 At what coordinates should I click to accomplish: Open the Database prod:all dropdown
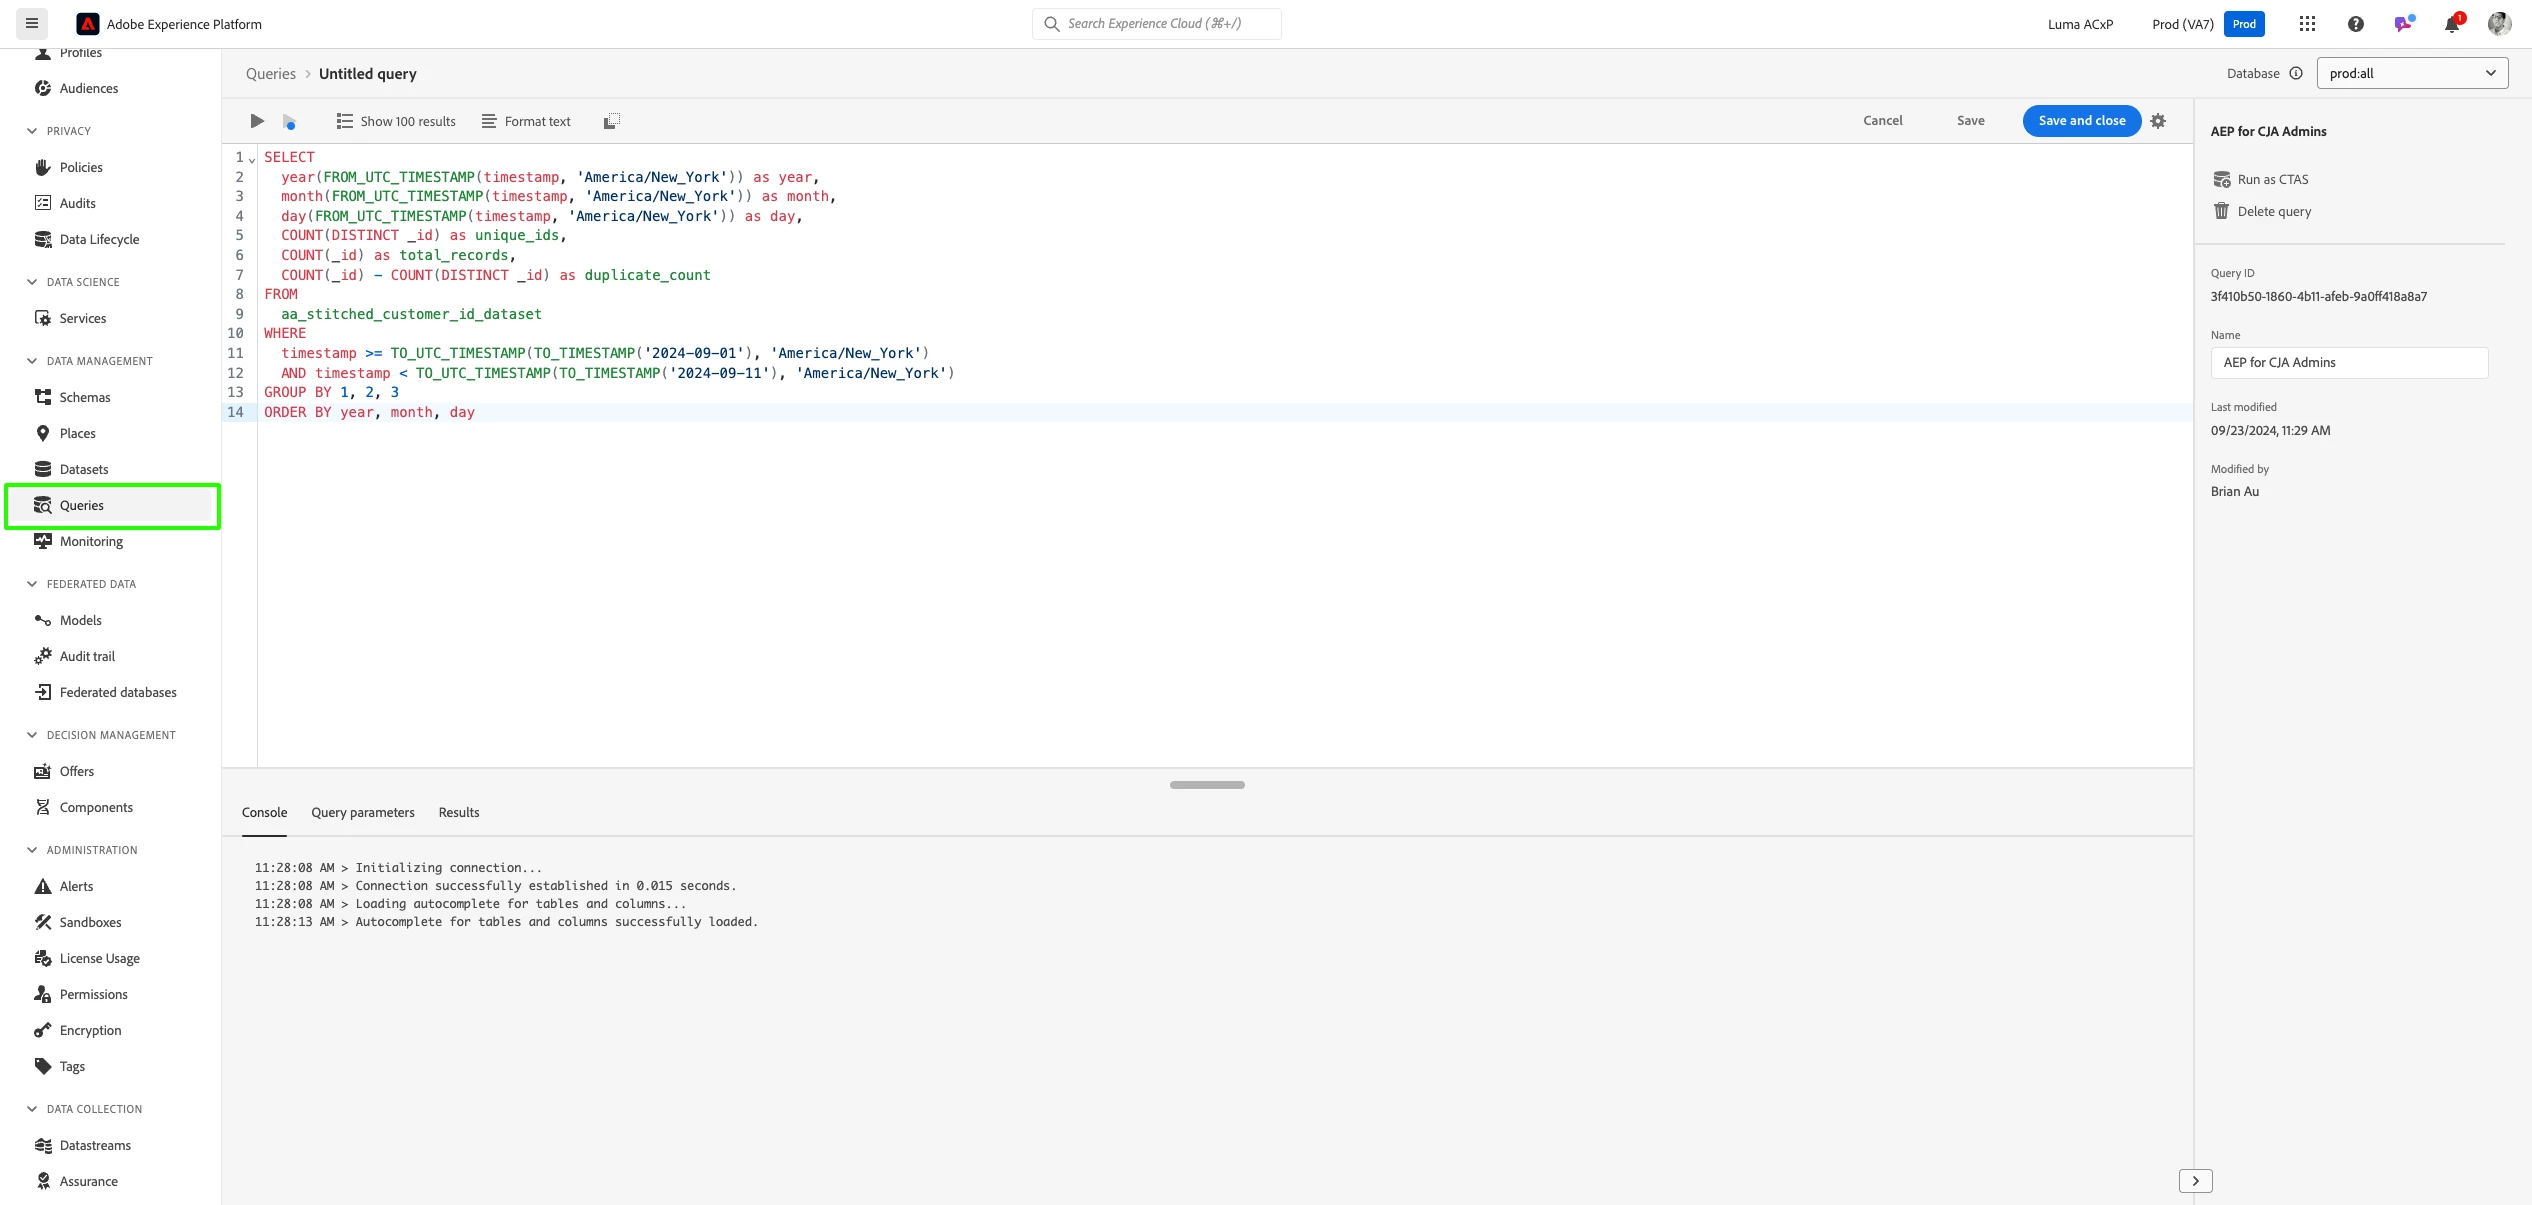click(2412, 73)
